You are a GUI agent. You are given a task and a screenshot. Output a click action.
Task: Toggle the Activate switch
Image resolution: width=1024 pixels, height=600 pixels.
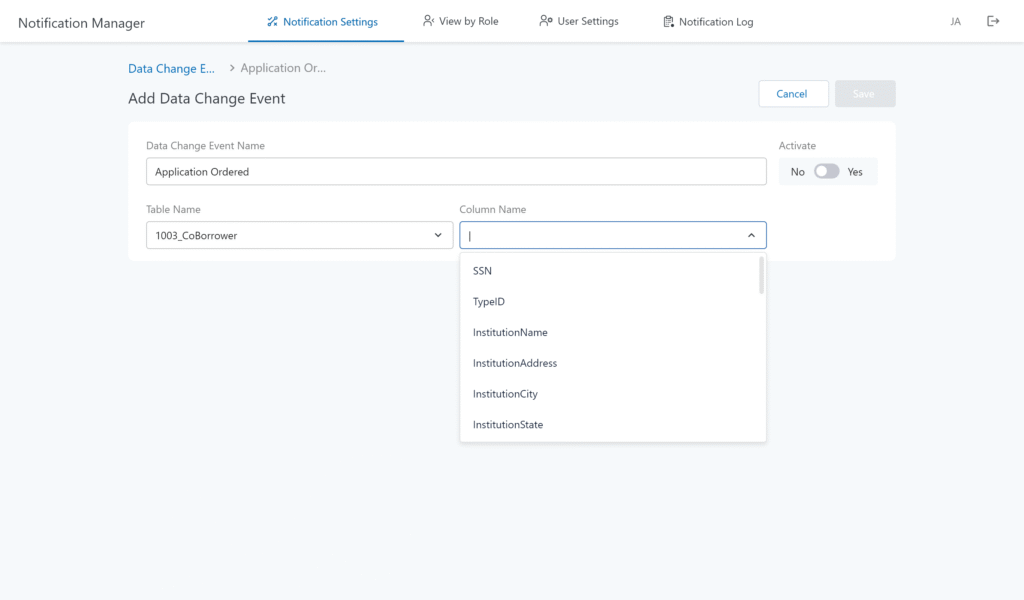[x=826, y=172]
